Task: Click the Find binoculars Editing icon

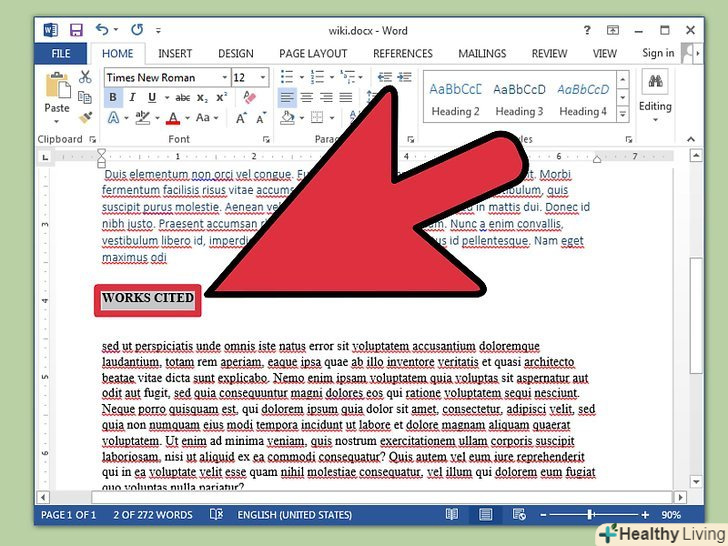Action: click(x=655, y=82)
